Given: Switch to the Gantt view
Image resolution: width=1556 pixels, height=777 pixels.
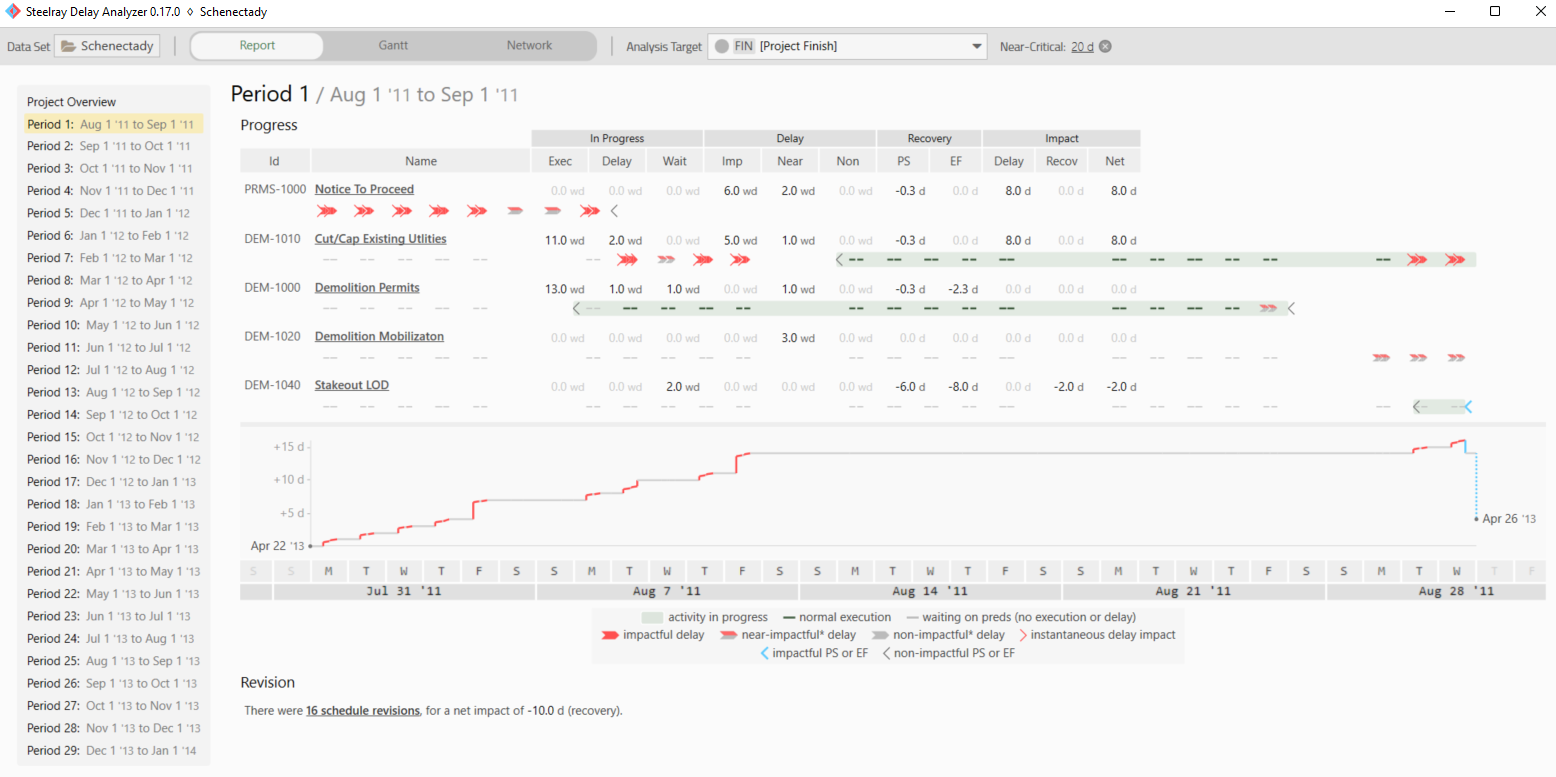Looking at the screenshot, I should (x=393, y=46).
